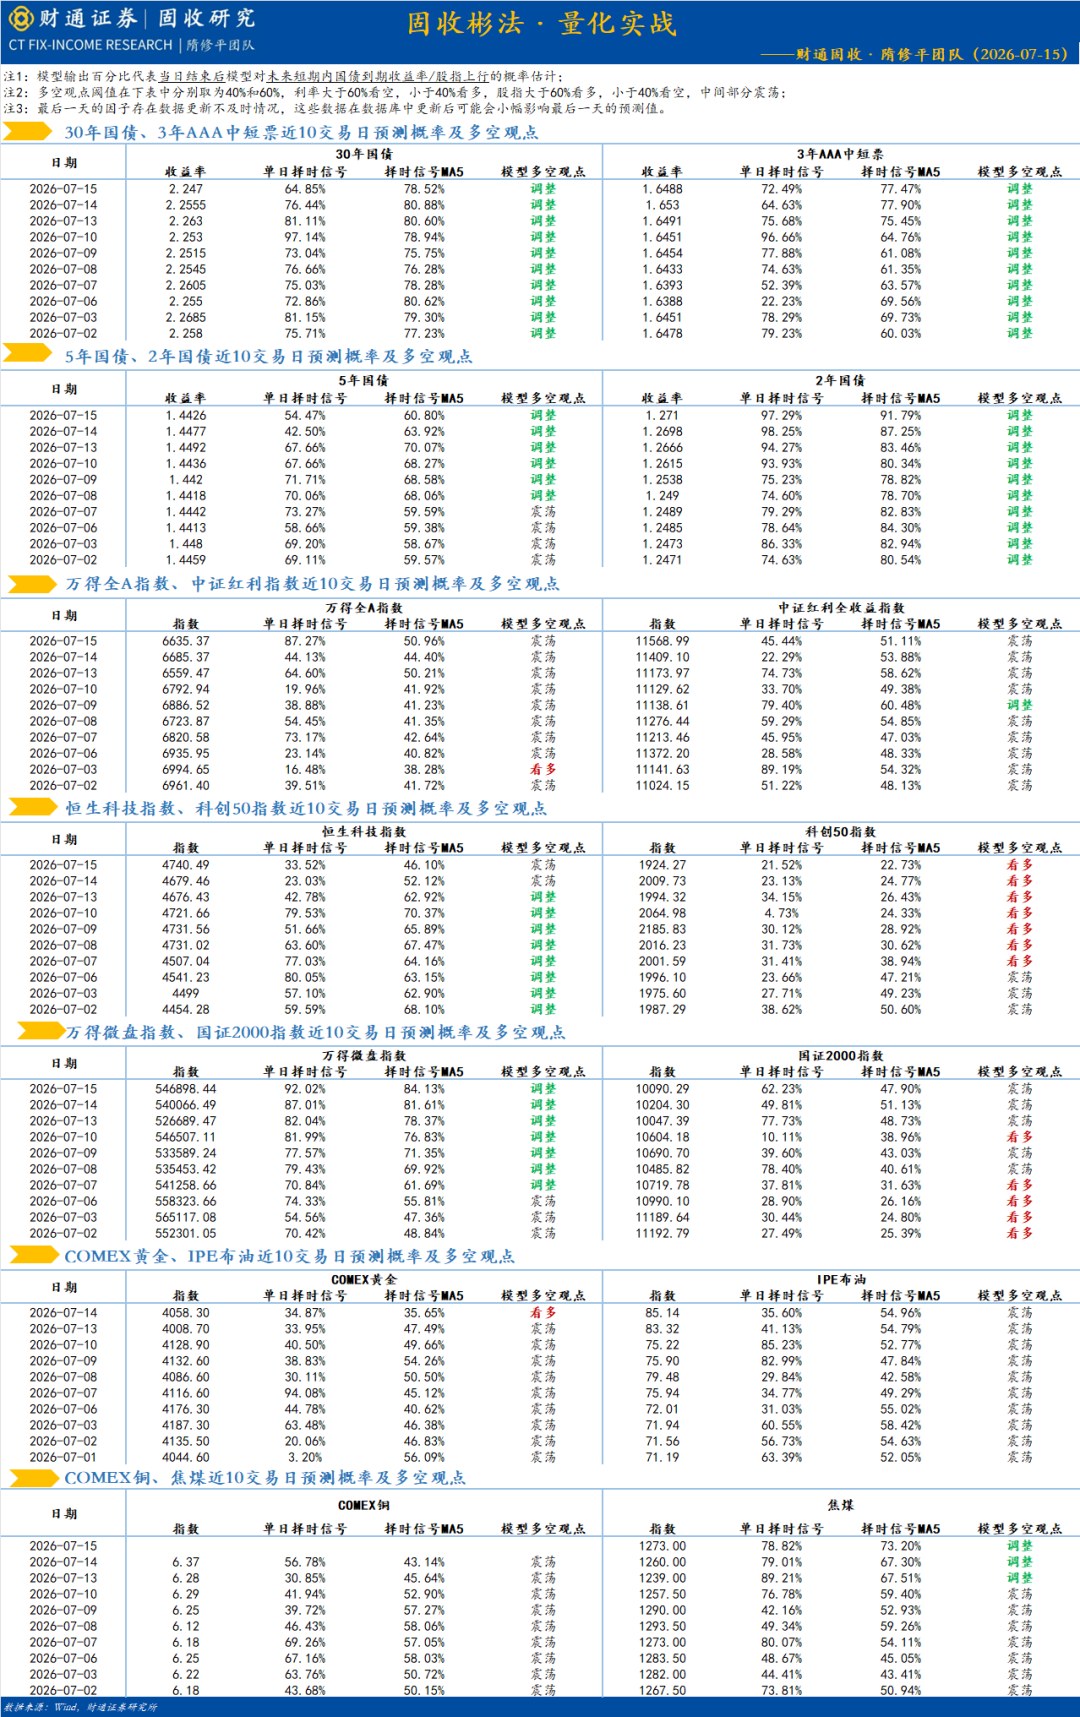This screenshot has height=1717, width=1080.
Task: Click the red 看多 label in 万得全A table
Action: pyautogui.click(x=543, y=769)
